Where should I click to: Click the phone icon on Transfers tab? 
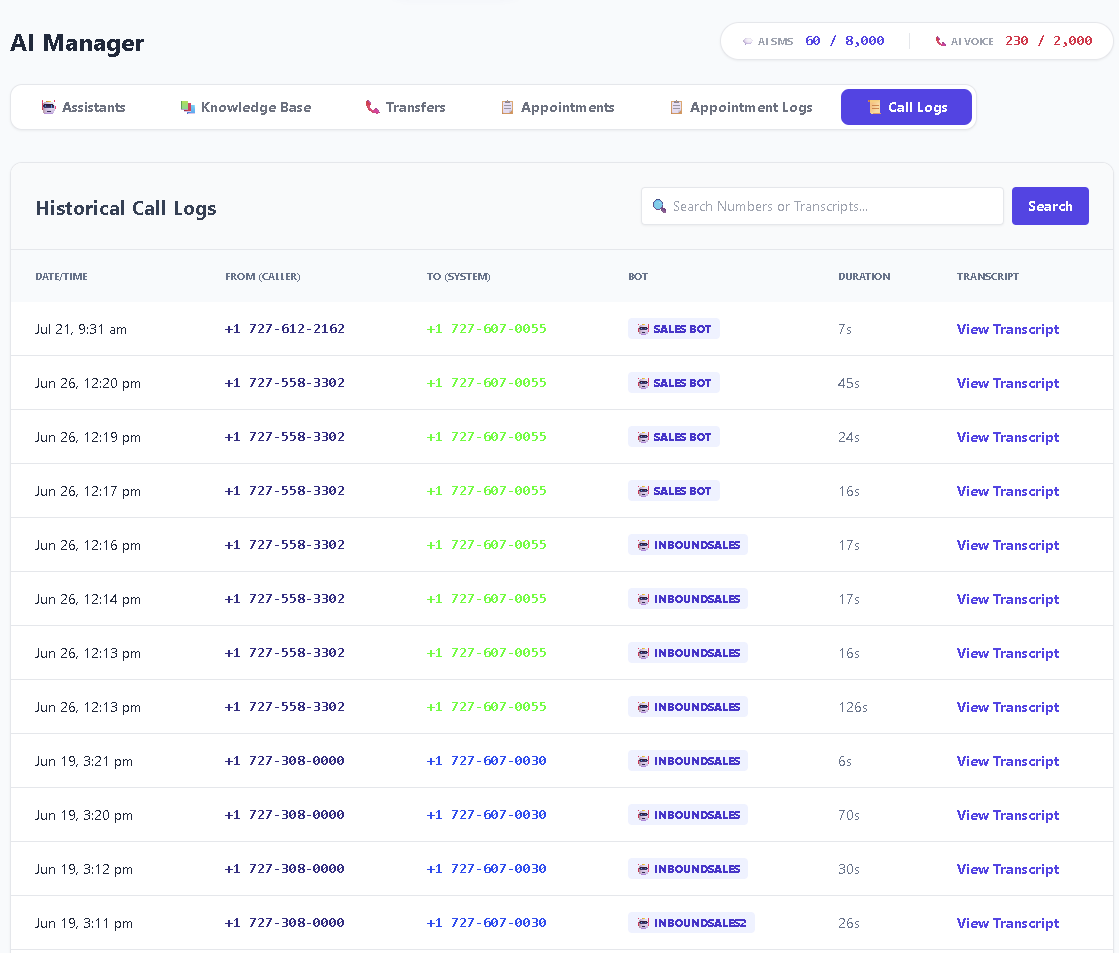pyautogui.click(x=373, y=107)
